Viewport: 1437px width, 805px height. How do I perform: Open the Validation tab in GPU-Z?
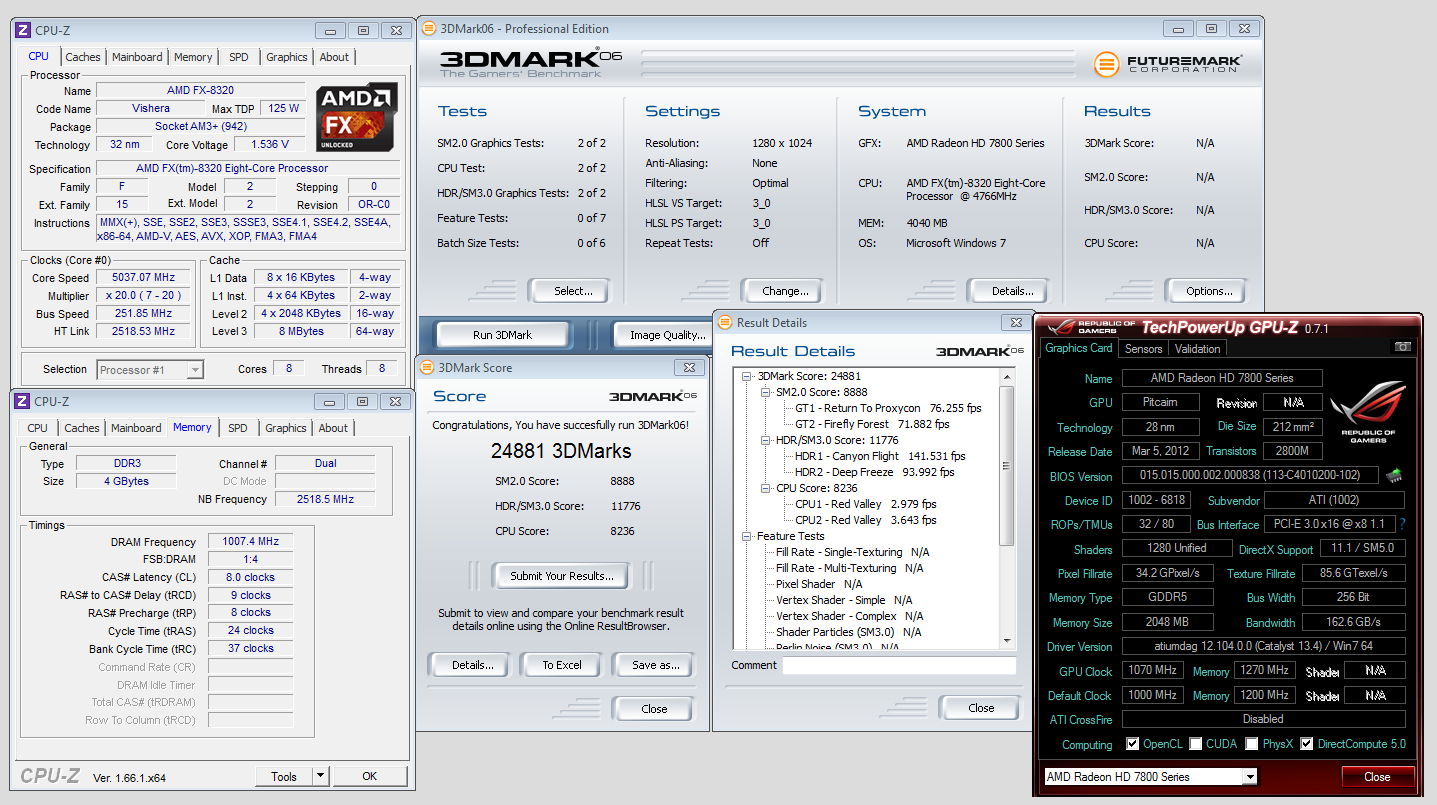[1197, 349]
